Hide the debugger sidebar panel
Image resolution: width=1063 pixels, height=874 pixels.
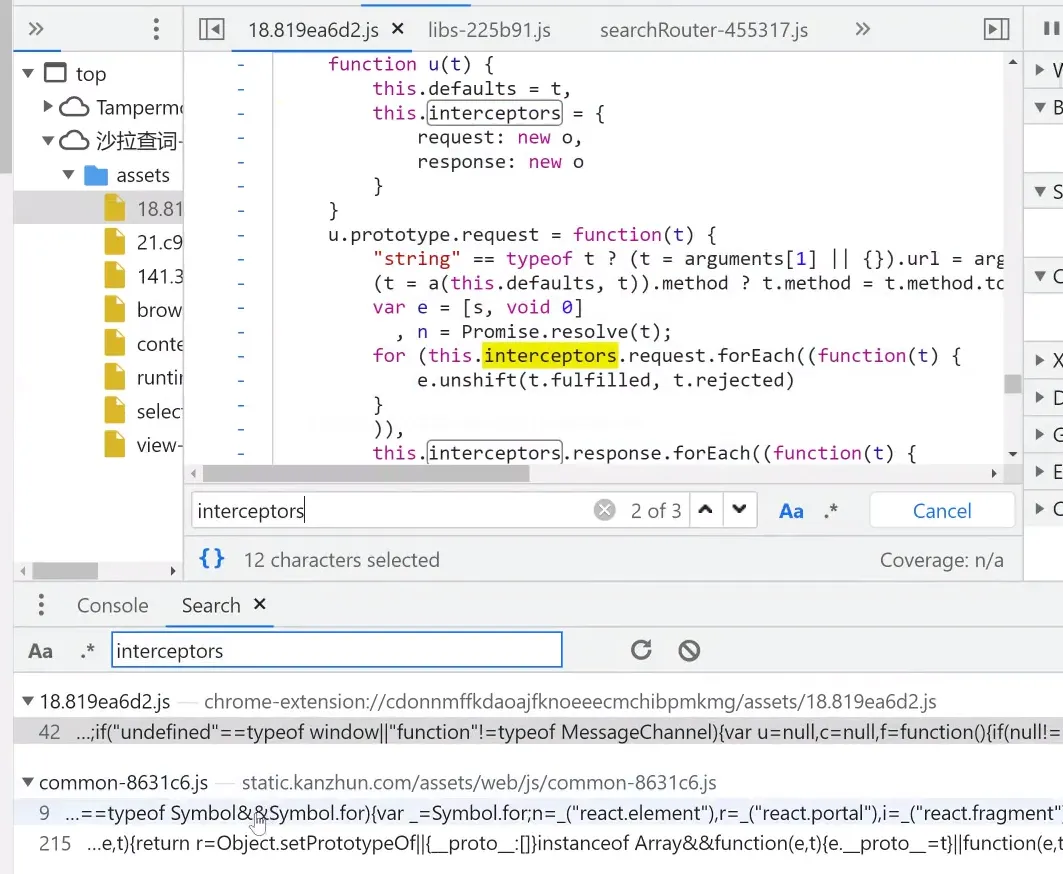tap(996, 29)
